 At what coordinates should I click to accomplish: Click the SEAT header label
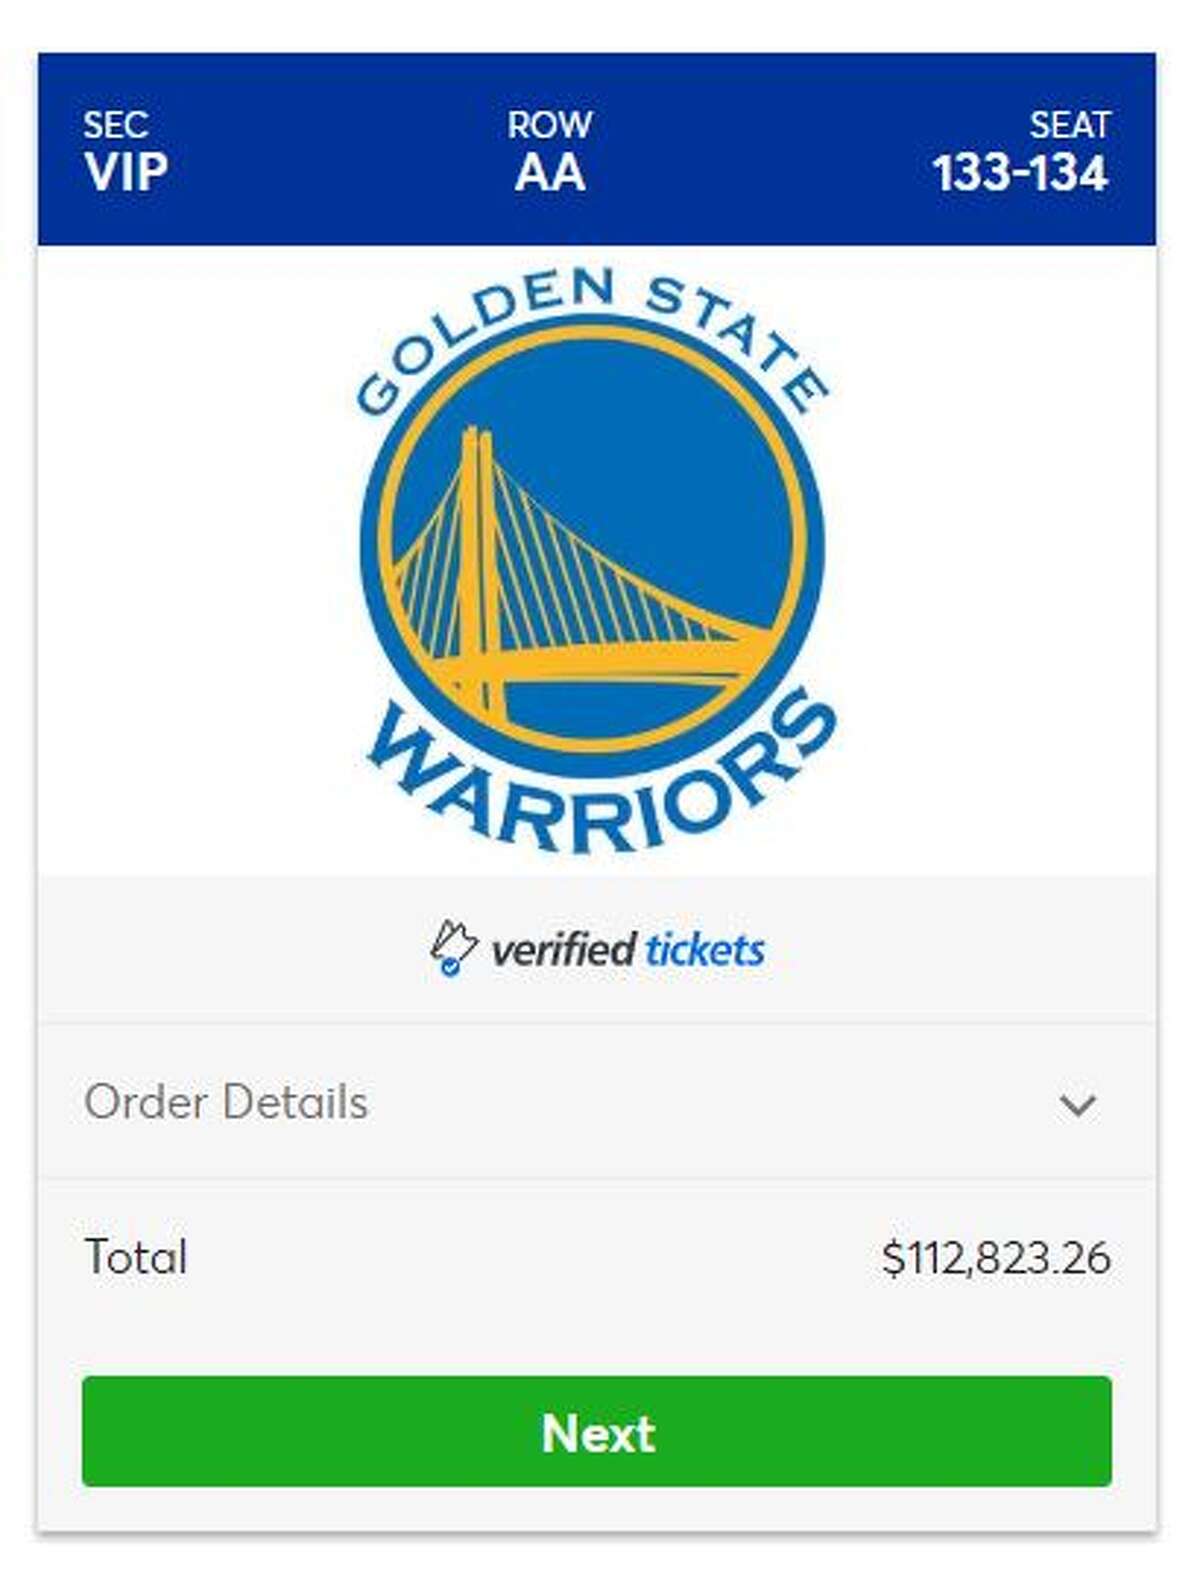click(1069, 125)
